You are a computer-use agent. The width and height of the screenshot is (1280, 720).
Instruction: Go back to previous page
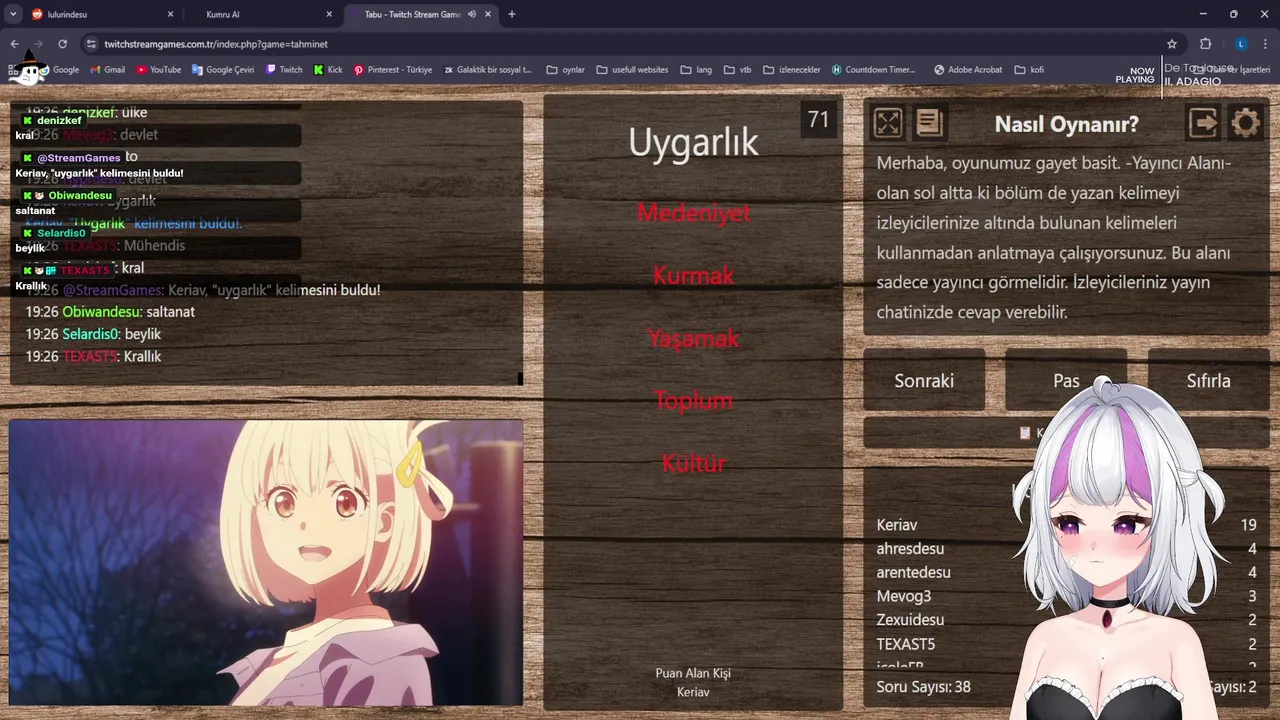tap(14, 44)
